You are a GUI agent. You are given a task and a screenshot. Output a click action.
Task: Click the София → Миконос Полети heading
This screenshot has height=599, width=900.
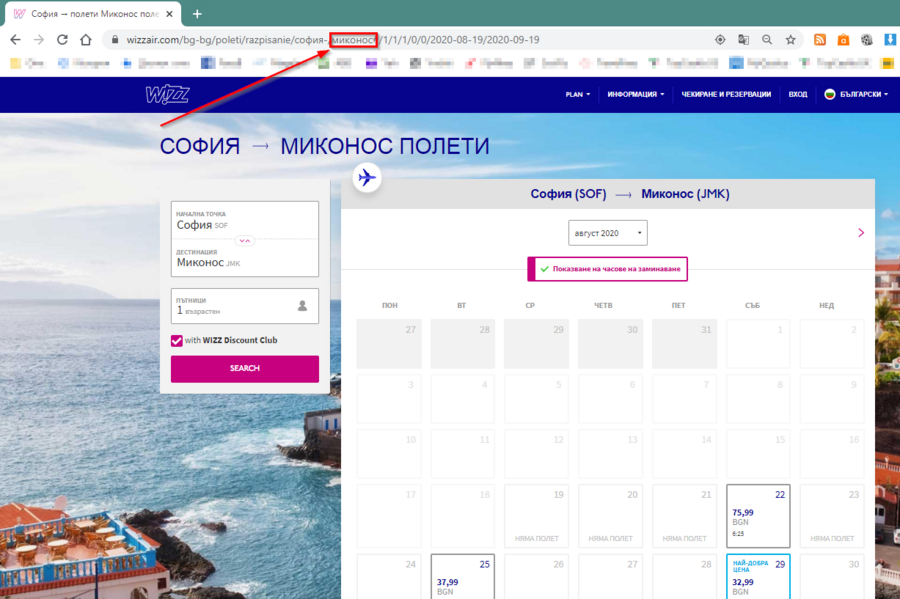click(324, 146)
